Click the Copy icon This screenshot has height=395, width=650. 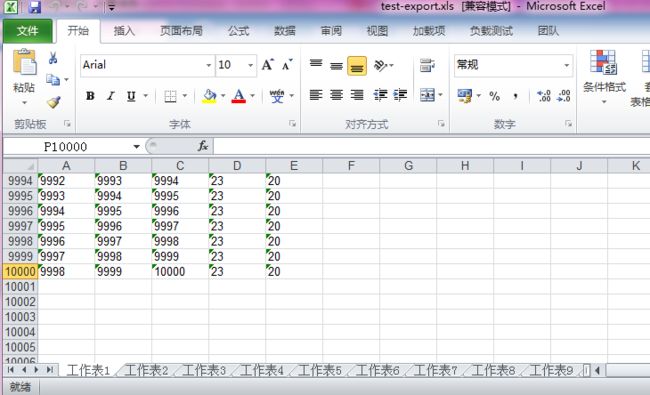(53, 79)
